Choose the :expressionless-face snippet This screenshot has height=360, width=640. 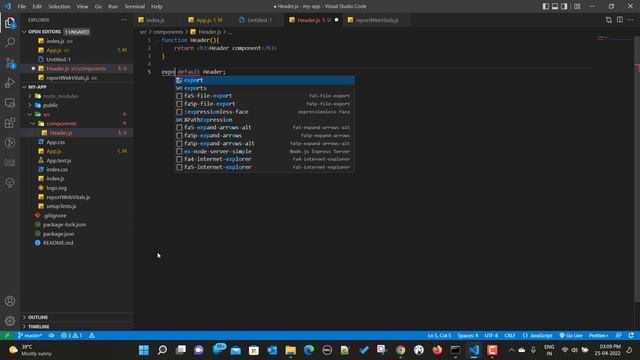pyautogui.click(x=264, y=111)
